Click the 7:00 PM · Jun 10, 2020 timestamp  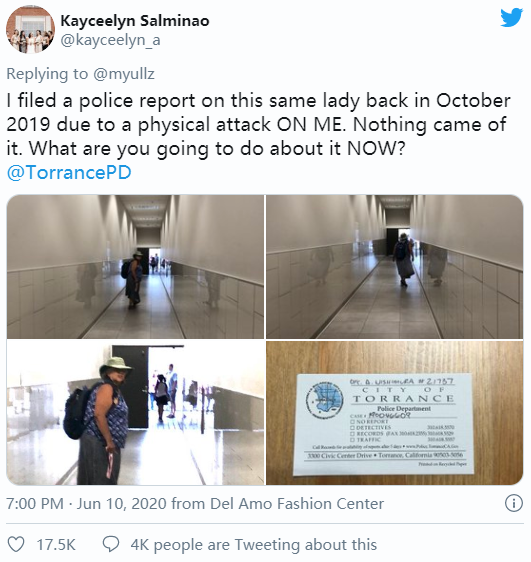pyautogui.click(x=86, y=504)
